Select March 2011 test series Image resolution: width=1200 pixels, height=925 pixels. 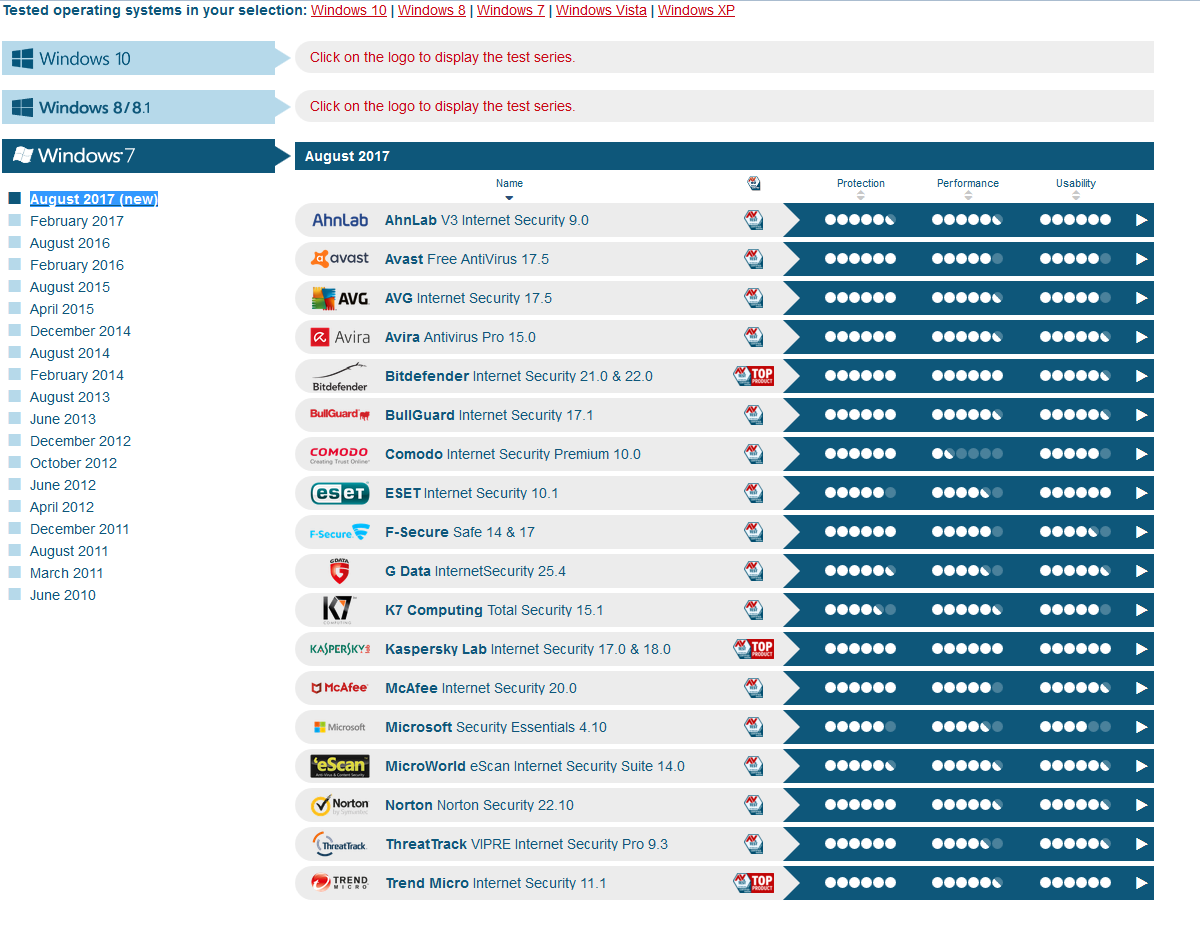(66, 573)
